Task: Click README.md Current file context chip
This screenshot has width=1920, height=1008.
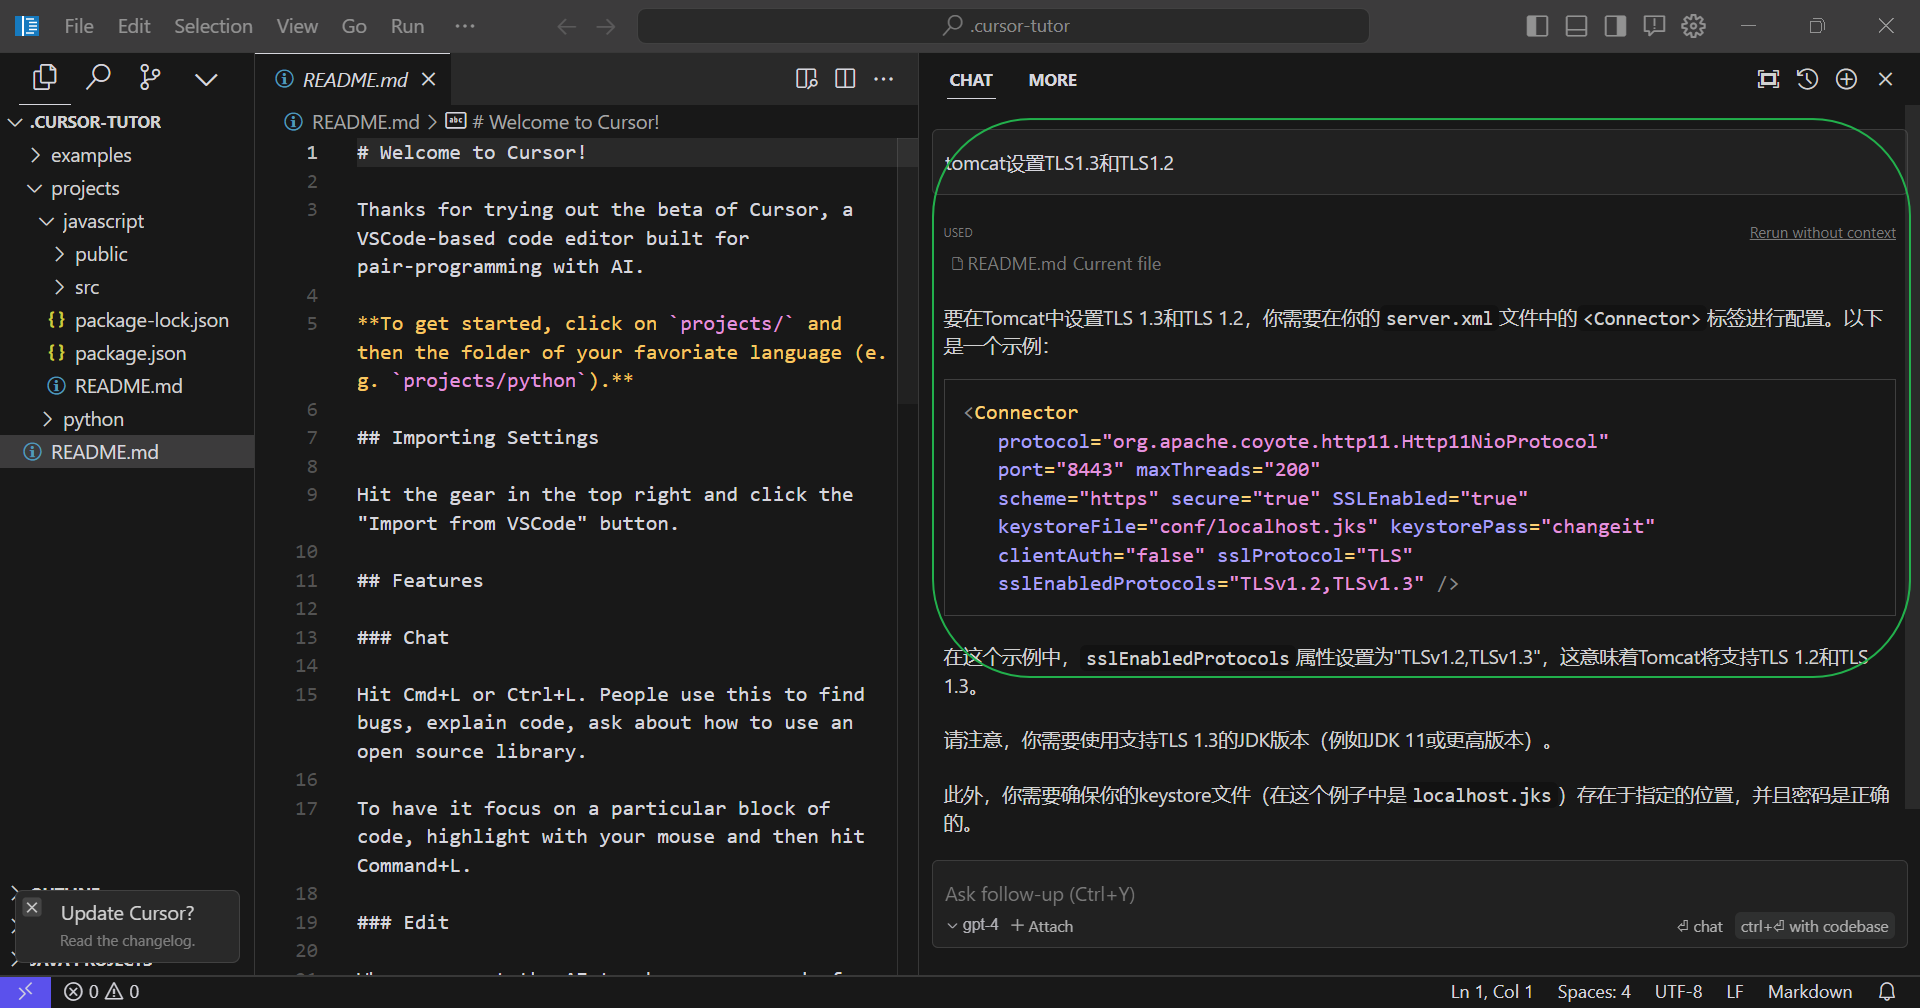Action: (1056, 264)
